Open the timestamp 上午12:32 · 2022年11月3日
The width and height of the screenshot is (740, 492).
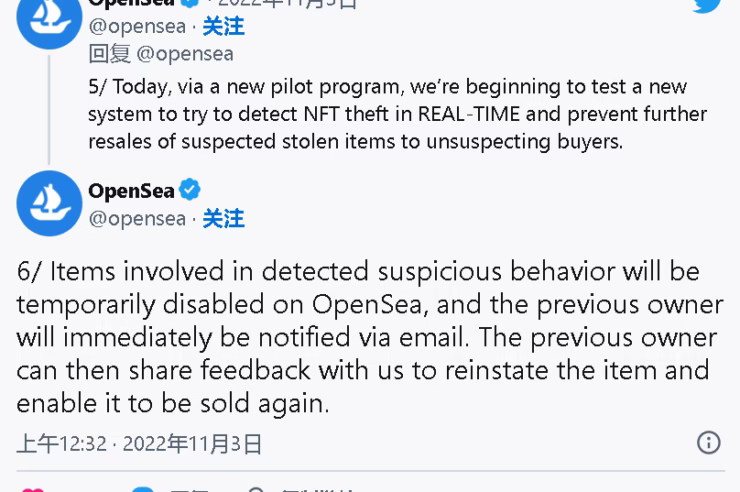pyautogui.click(x=139, y=444)
